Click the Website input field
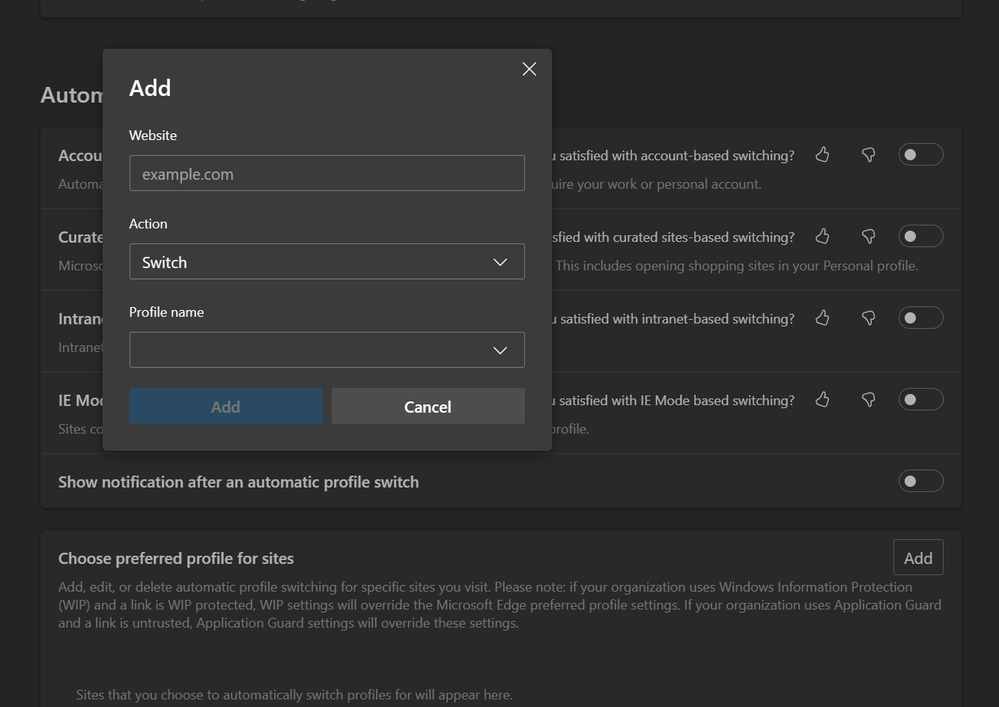The image size is (999, 707). [x=326, y=174]
